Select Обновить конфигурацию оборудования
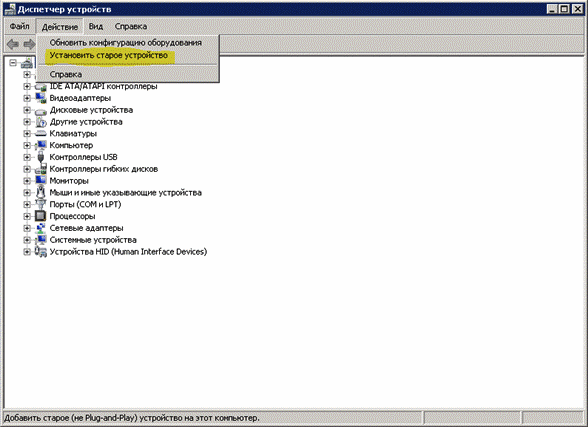This screenshot has height=427, width=588. click(126, 43)
